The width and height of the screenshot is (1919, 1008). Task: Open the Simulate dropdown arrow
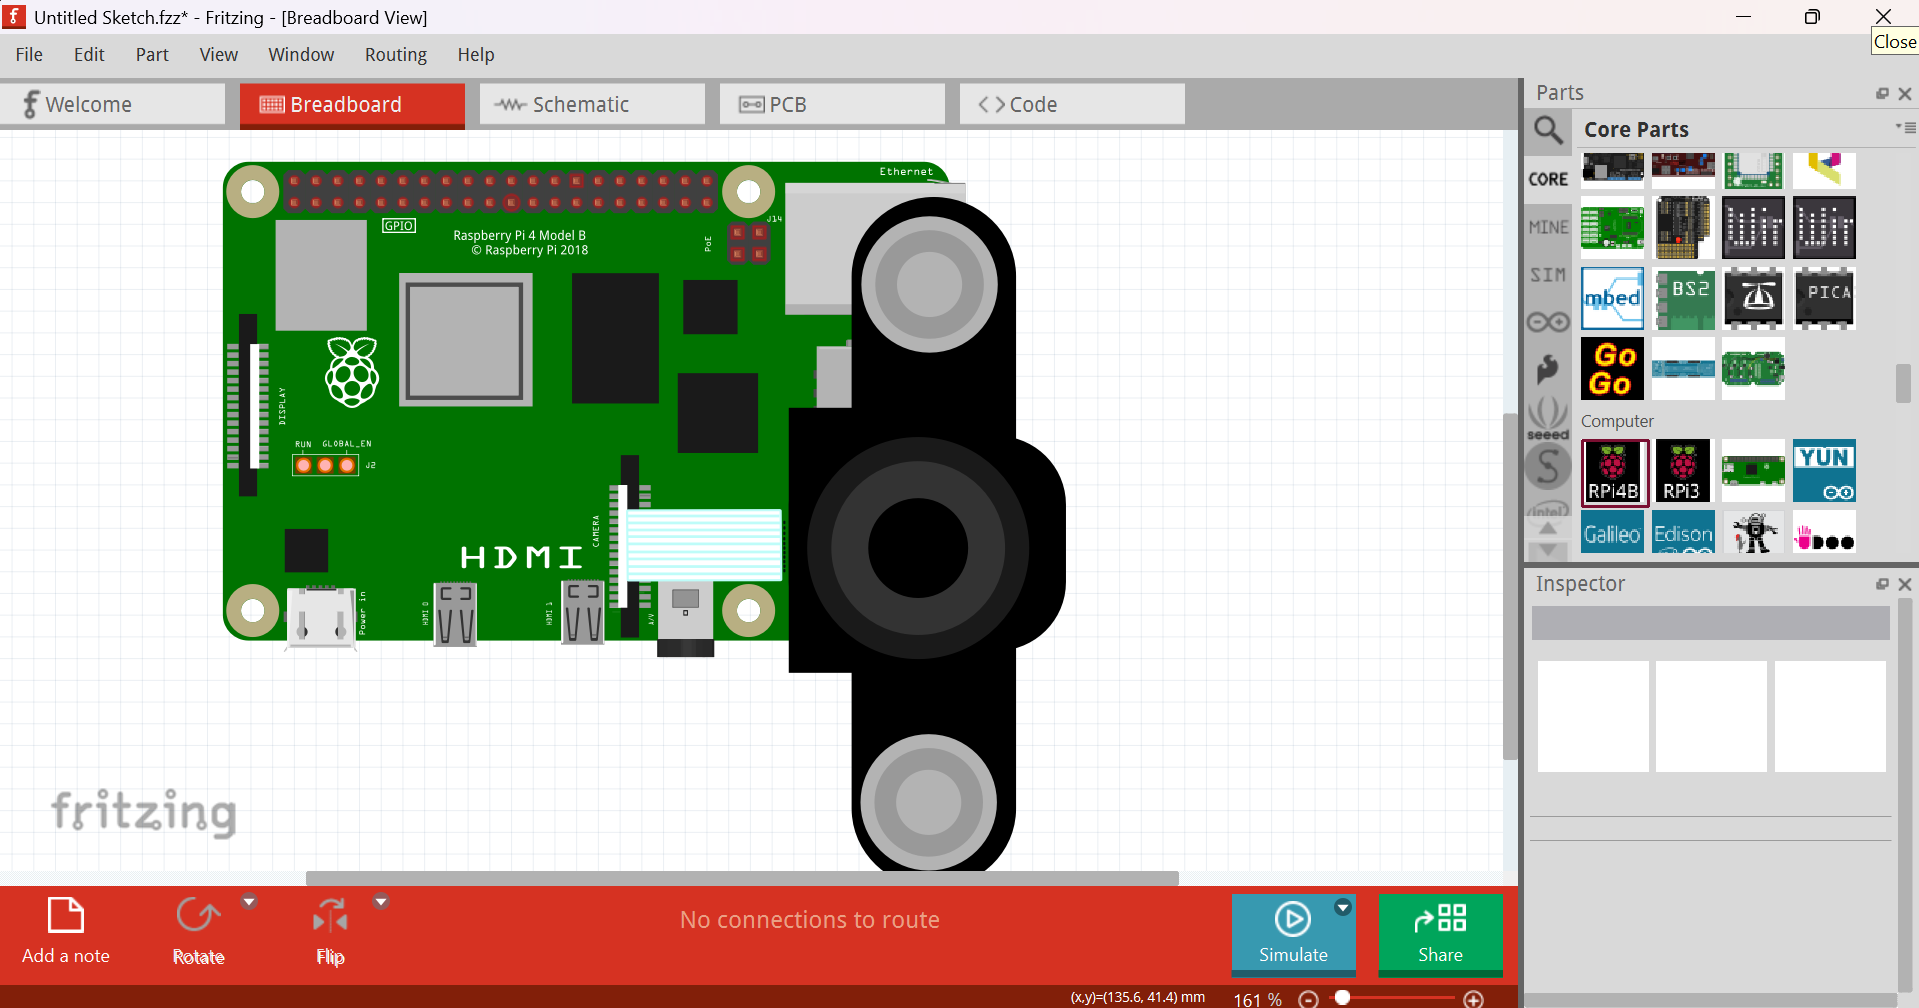point(1343,907)
